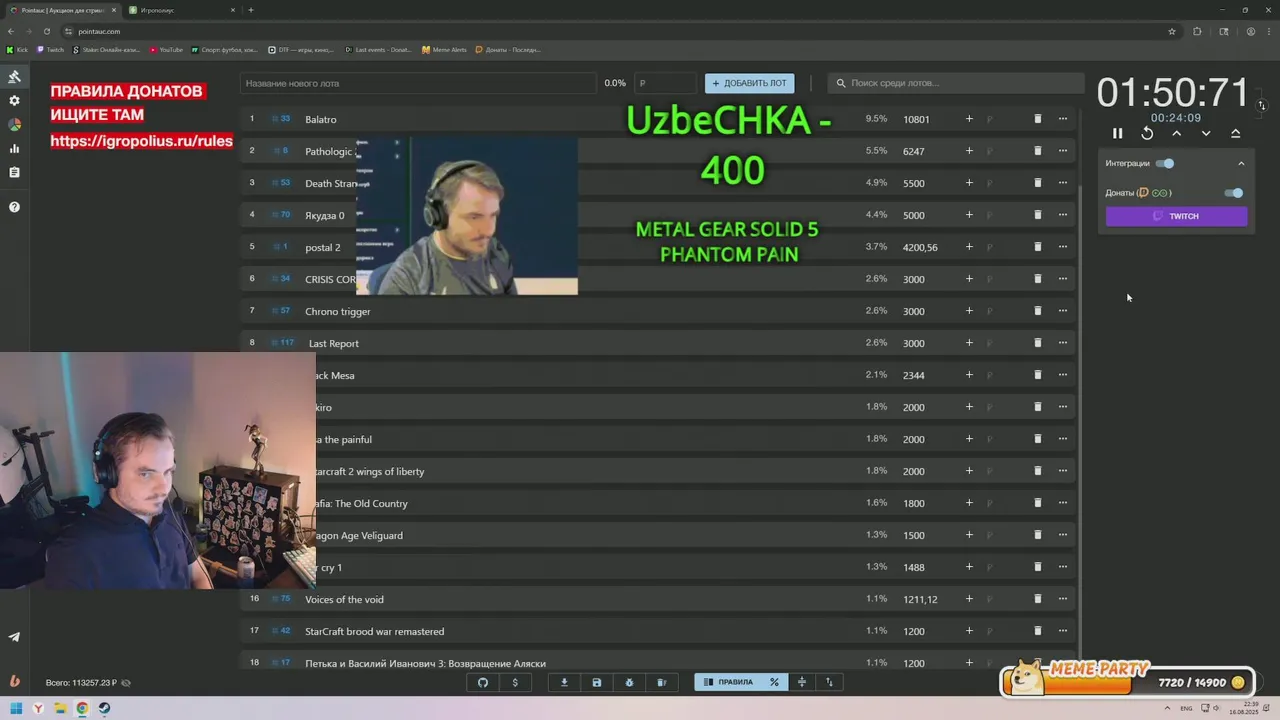
Task: Collapse the Интеграции panel
Action: tap(1242, 163)
